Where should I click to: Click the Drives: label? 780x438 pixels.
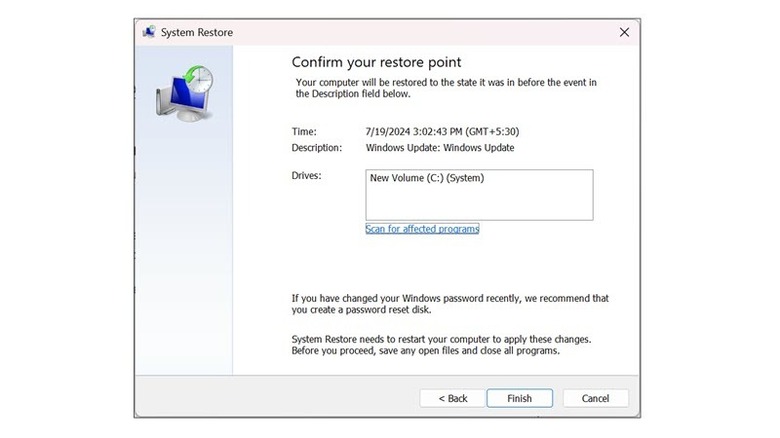(306, 175)
